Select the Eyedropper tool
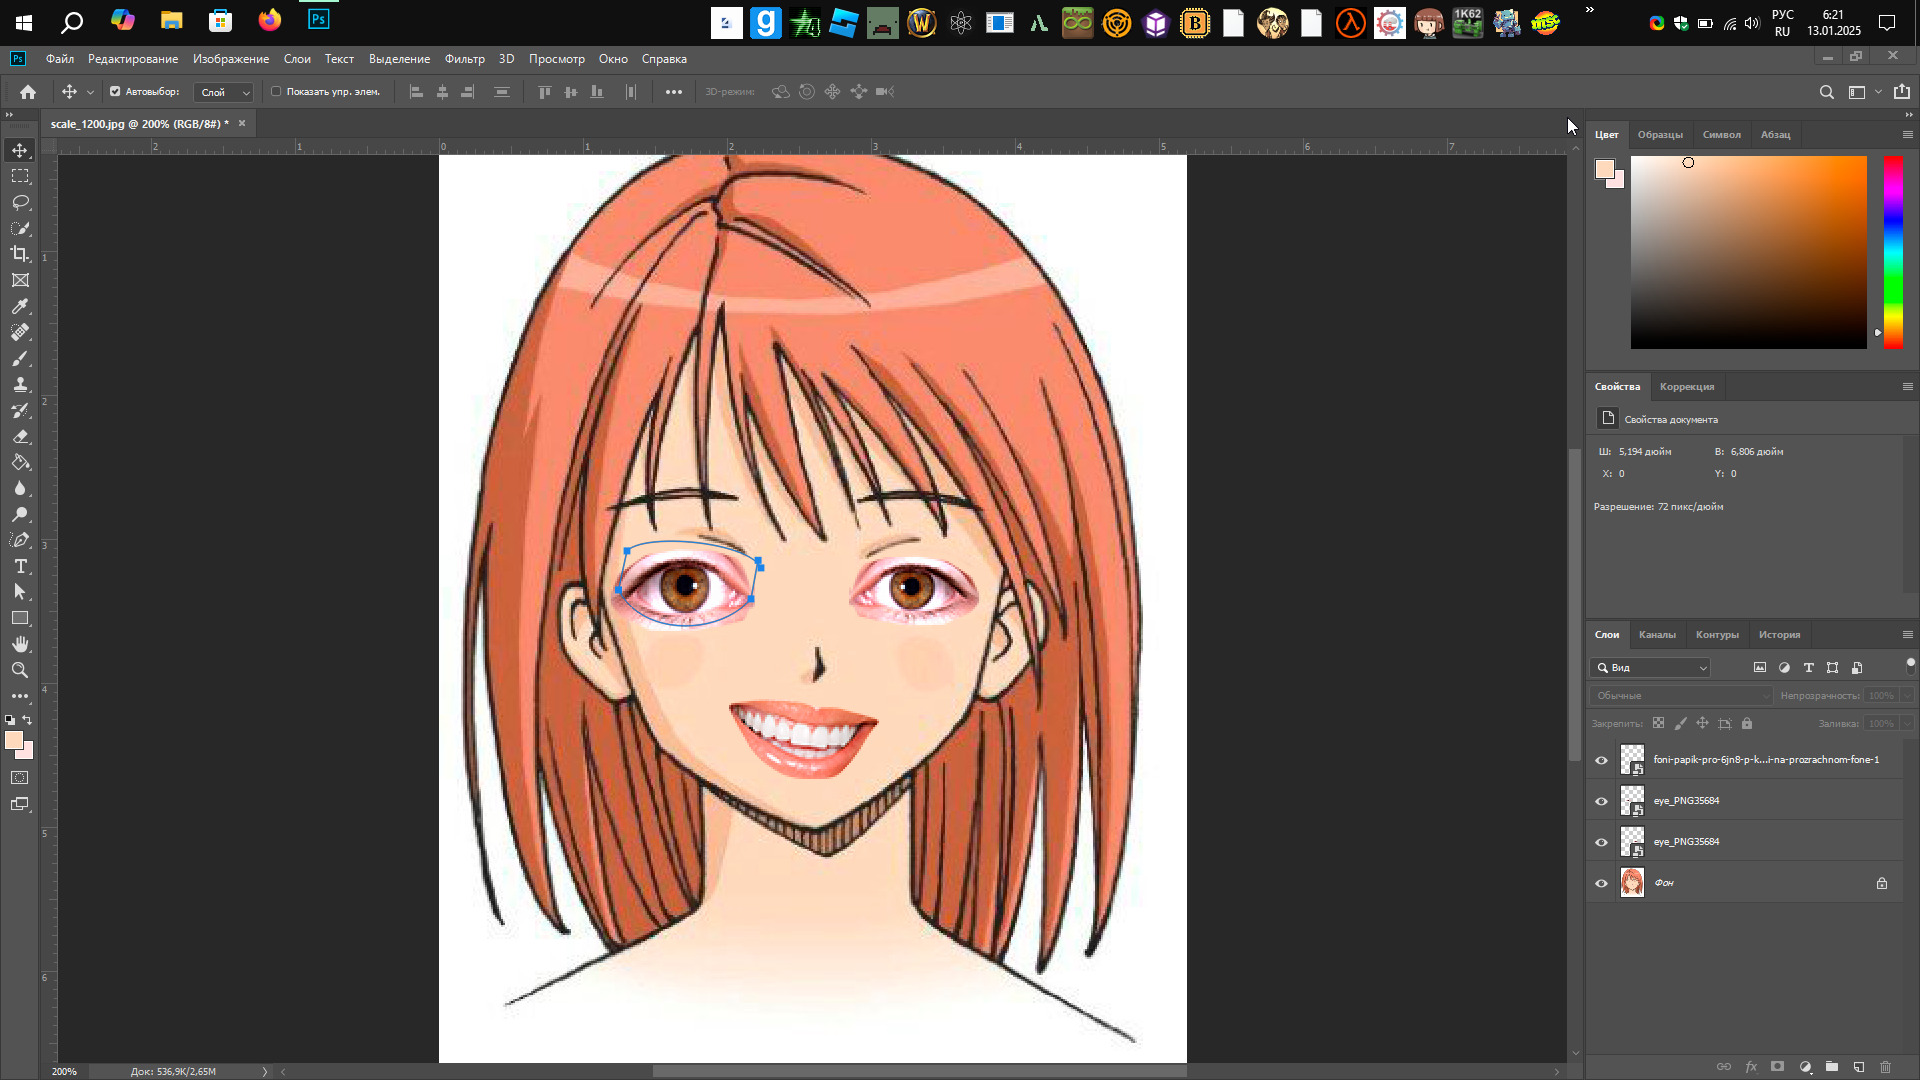Viewport: 1920px width, 1080px height. (20, 306)
